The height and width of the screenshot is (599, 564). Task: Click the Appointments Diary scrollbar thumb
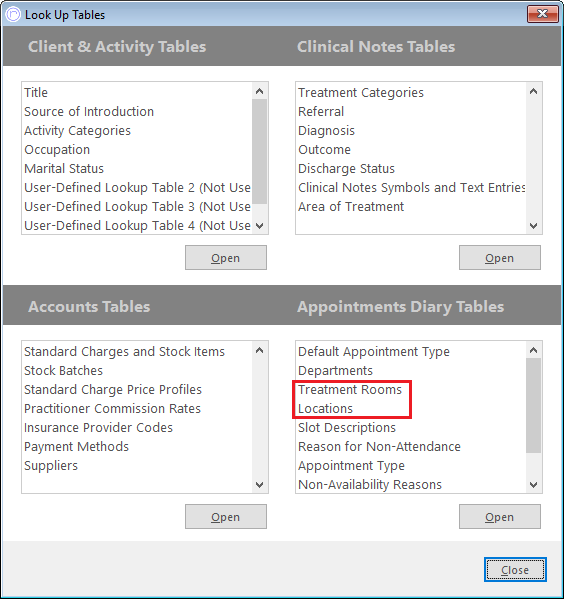[533, 405]
